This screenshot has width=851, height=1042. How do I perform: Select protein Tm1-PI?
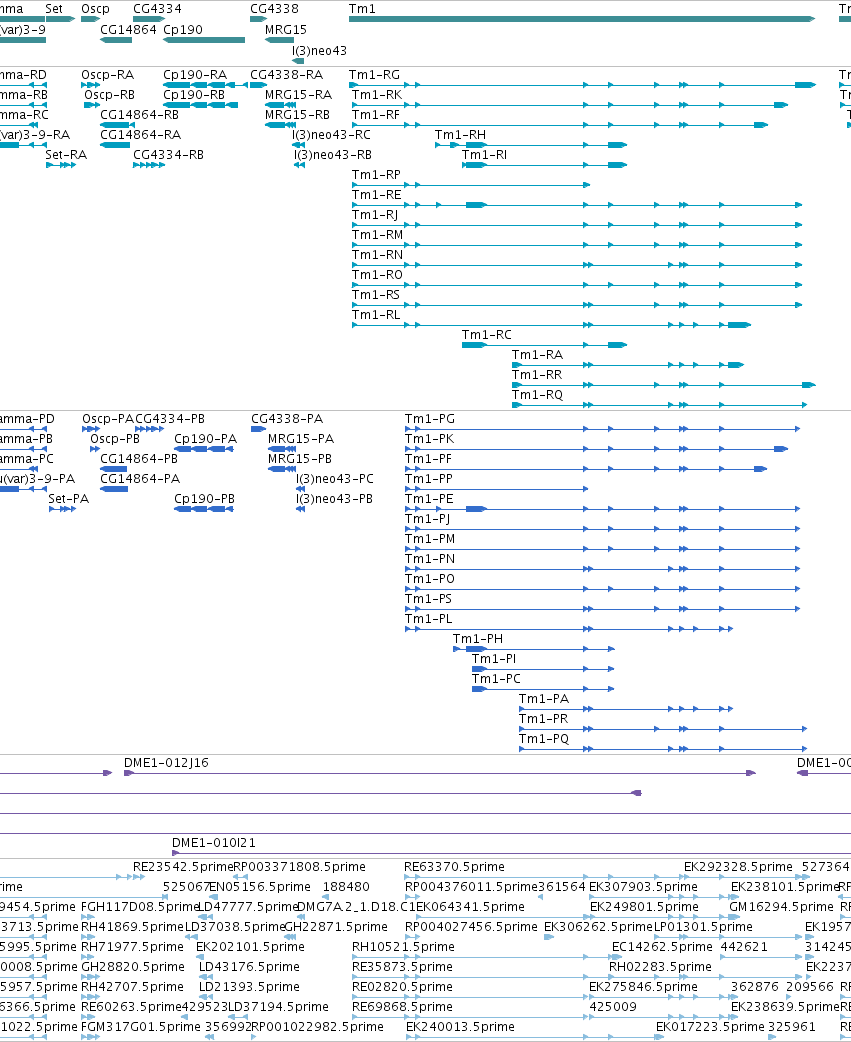point(494,659)
